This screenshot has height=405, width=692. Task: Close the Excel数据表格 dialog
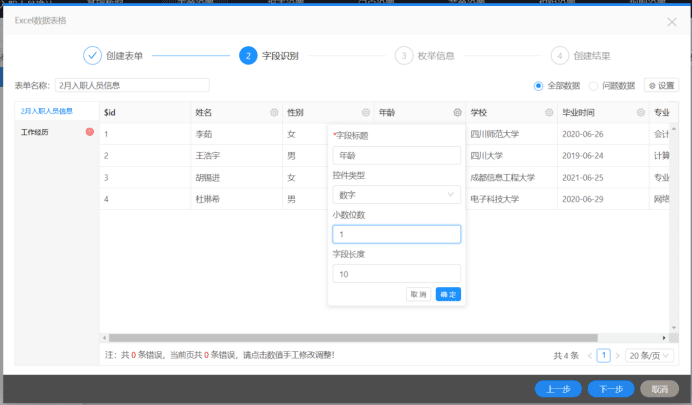[672, 22]
